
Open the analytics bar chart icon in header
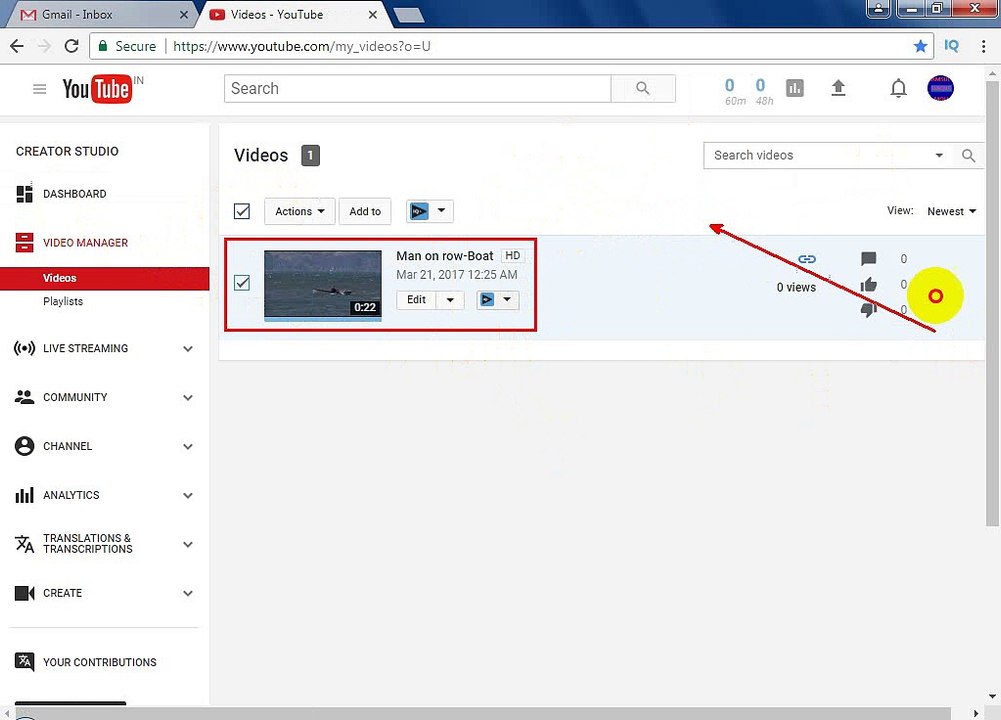[x=795, y=88]
